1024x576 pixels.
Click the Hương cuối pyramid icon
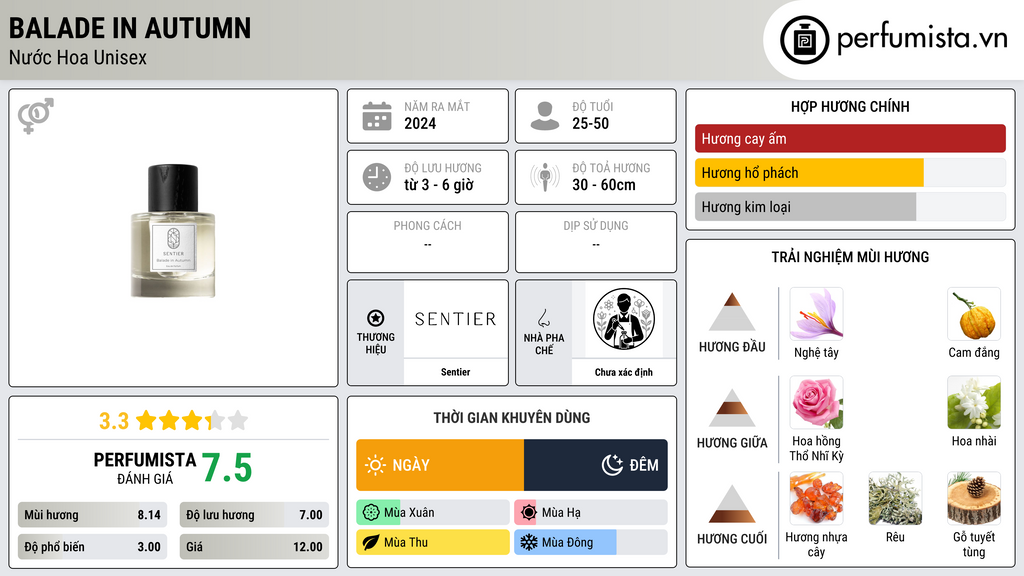click(732, 504)
